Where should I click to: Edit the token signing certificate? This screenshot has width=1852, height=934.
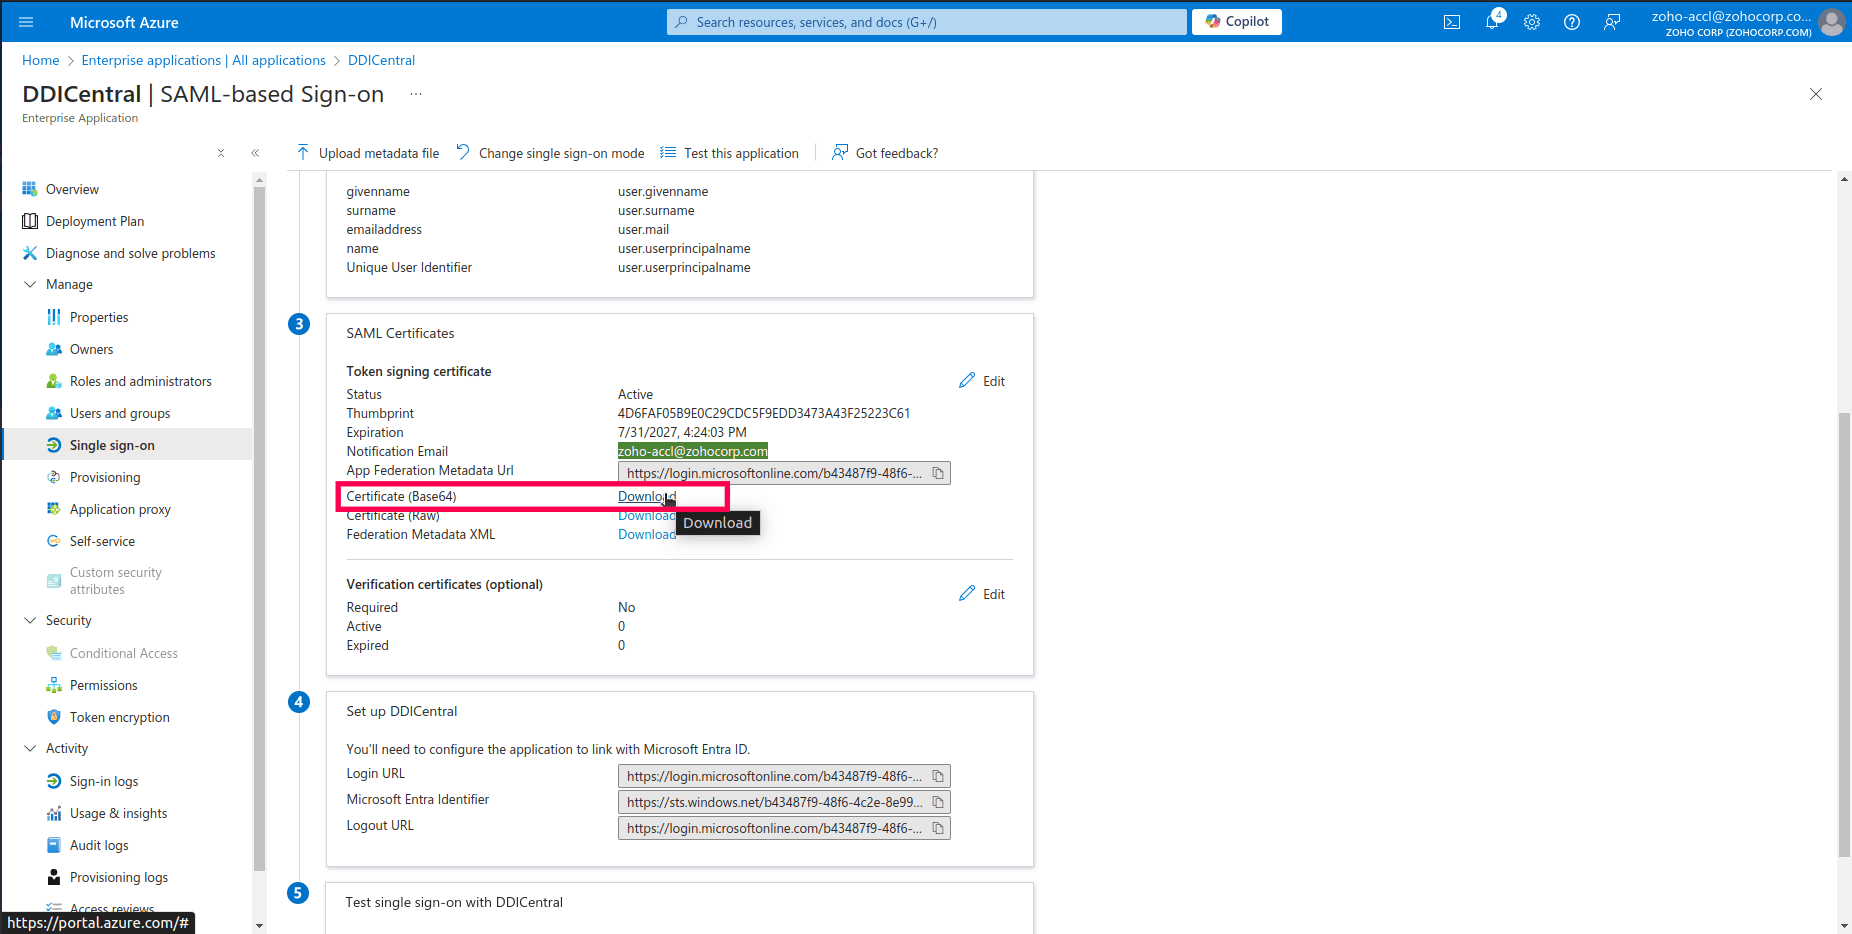tap(981, 380)
